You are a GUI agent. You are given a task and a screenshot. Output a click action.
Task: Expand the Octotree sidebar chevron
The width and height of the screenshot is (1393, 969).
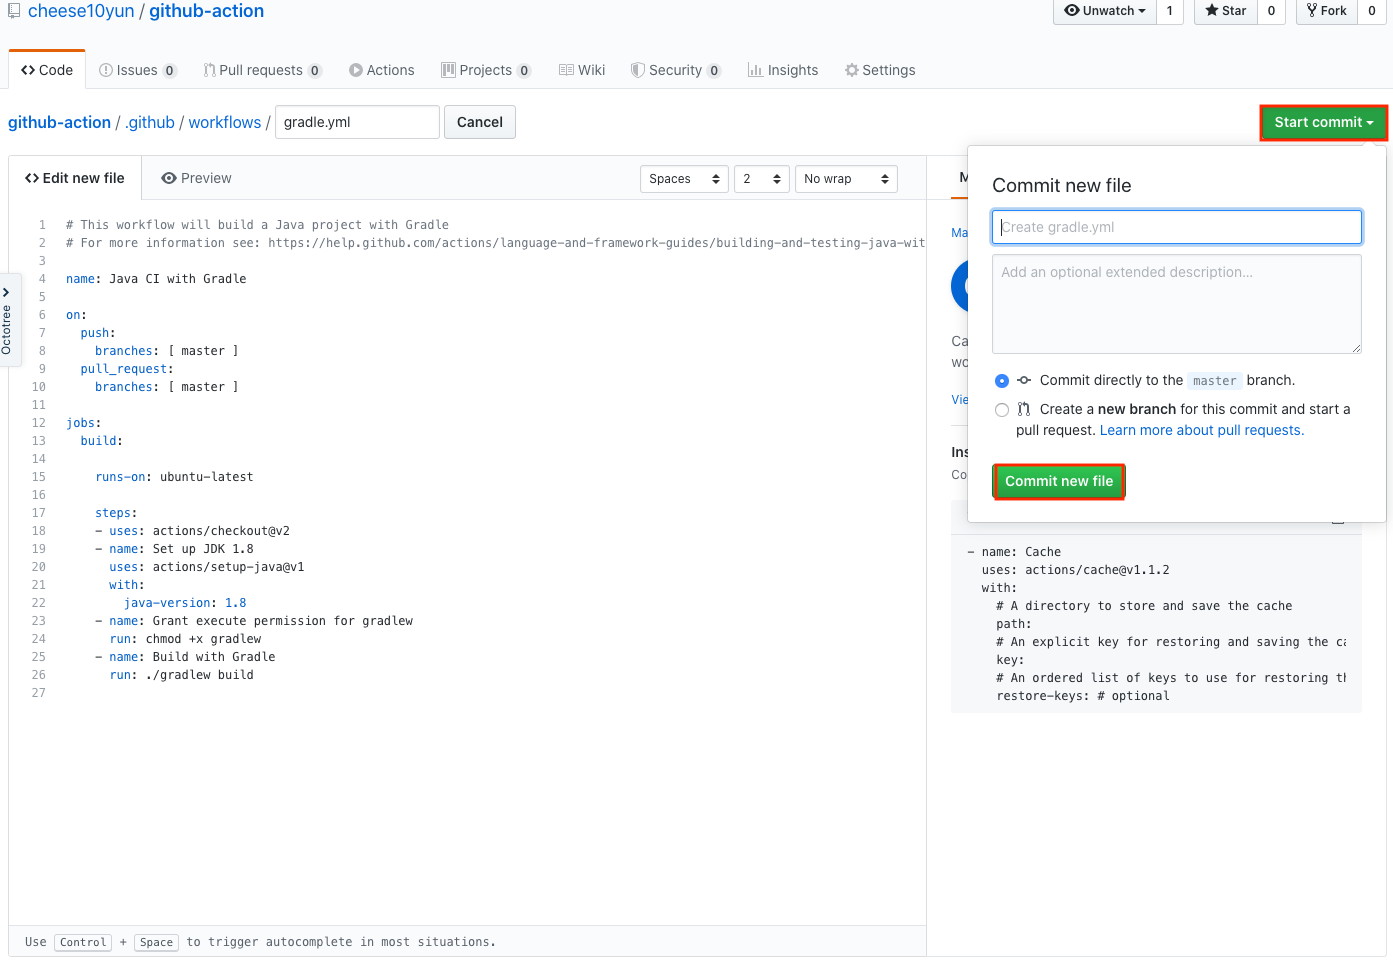[x=6, y=292]
